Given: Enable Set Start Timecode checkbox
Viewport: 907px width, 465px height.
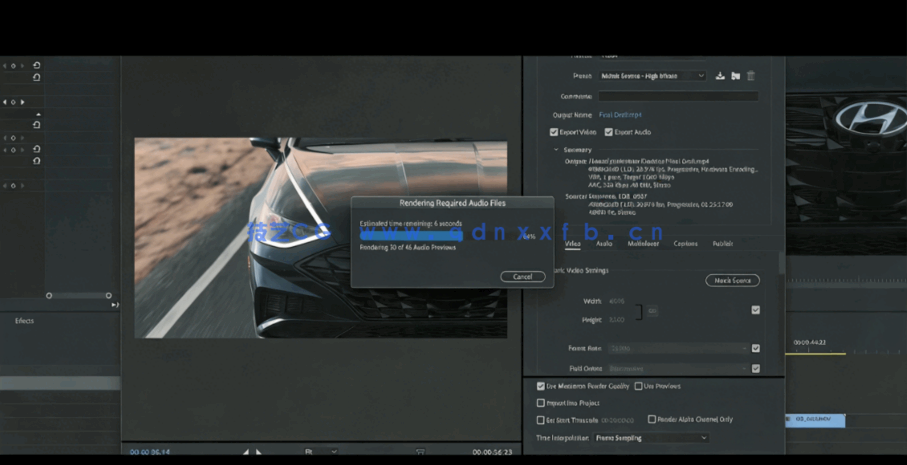Looking at the screenshot, I should tap(541, 420).
